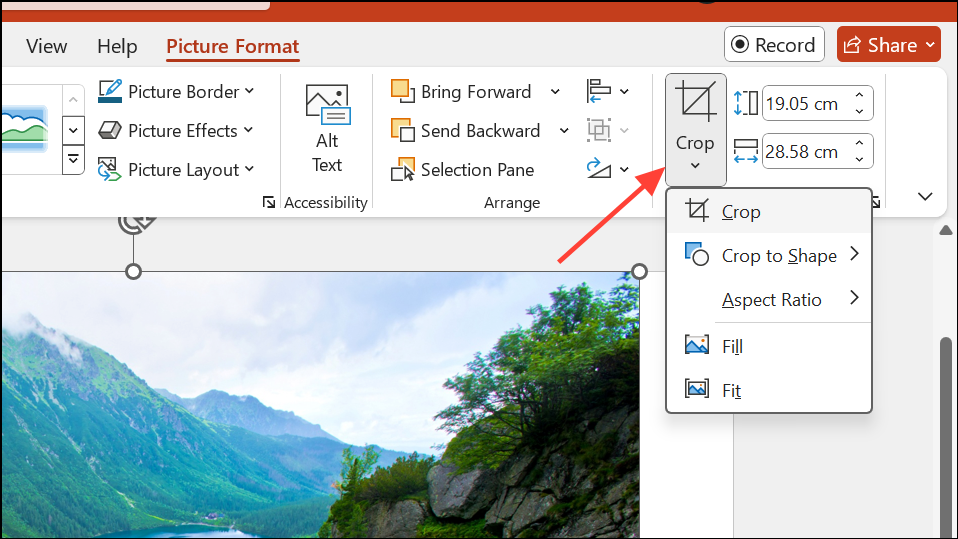
Task: Click the rotation handle above the picture
Action: [x=136, y=224]
